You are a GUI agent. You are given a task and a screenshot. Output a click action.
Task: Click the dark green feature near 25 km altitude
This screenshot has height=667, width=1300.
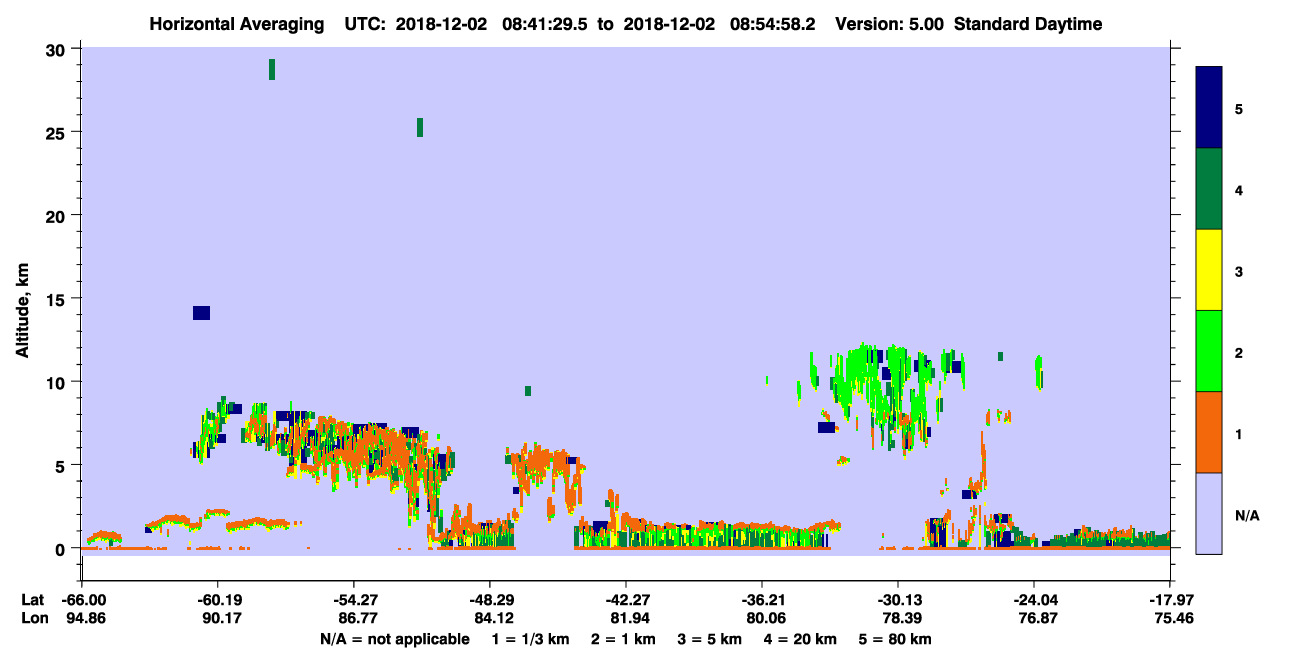pyautogui.click(x=420, y=127)
